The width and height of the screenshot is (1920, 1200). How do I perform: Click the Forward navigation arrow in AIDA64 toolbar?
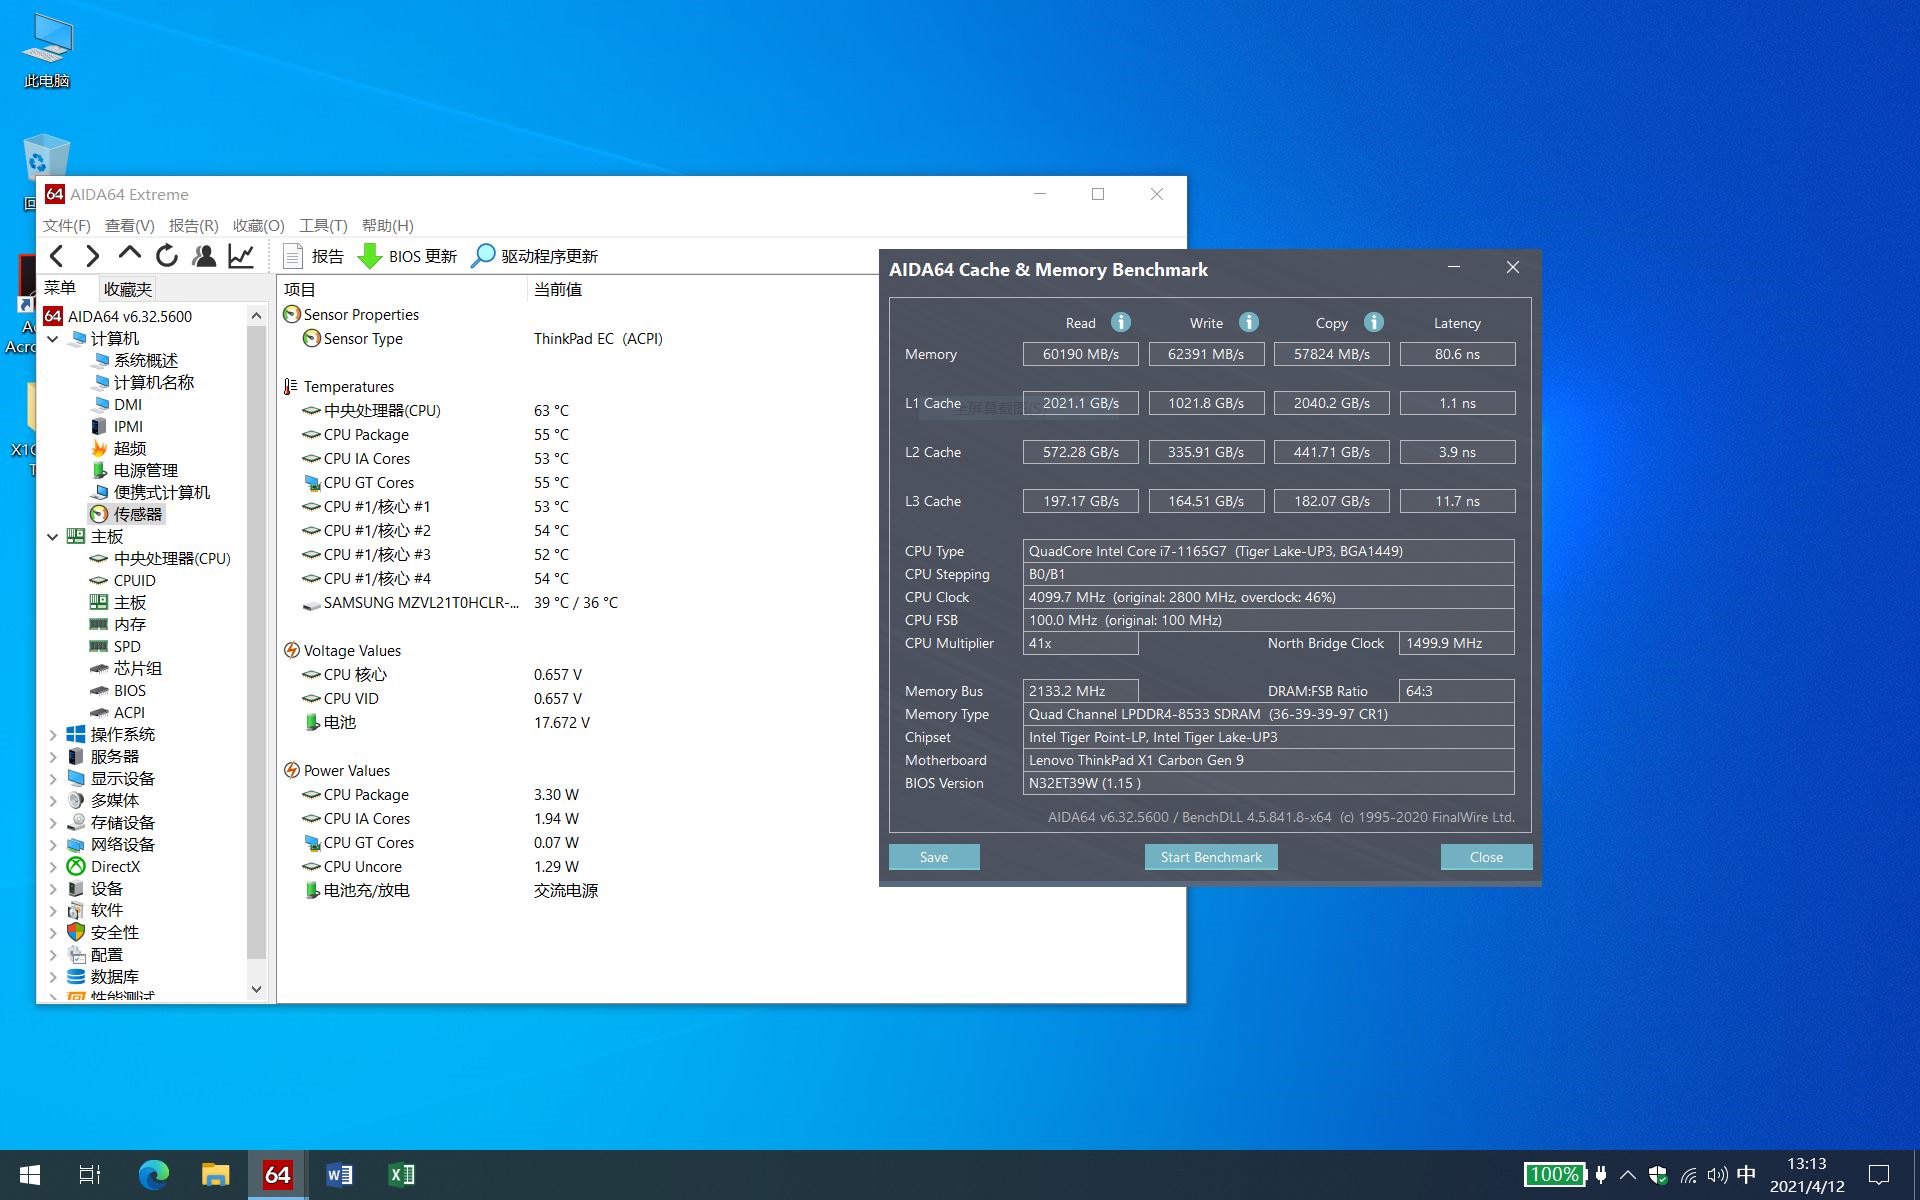93,256
